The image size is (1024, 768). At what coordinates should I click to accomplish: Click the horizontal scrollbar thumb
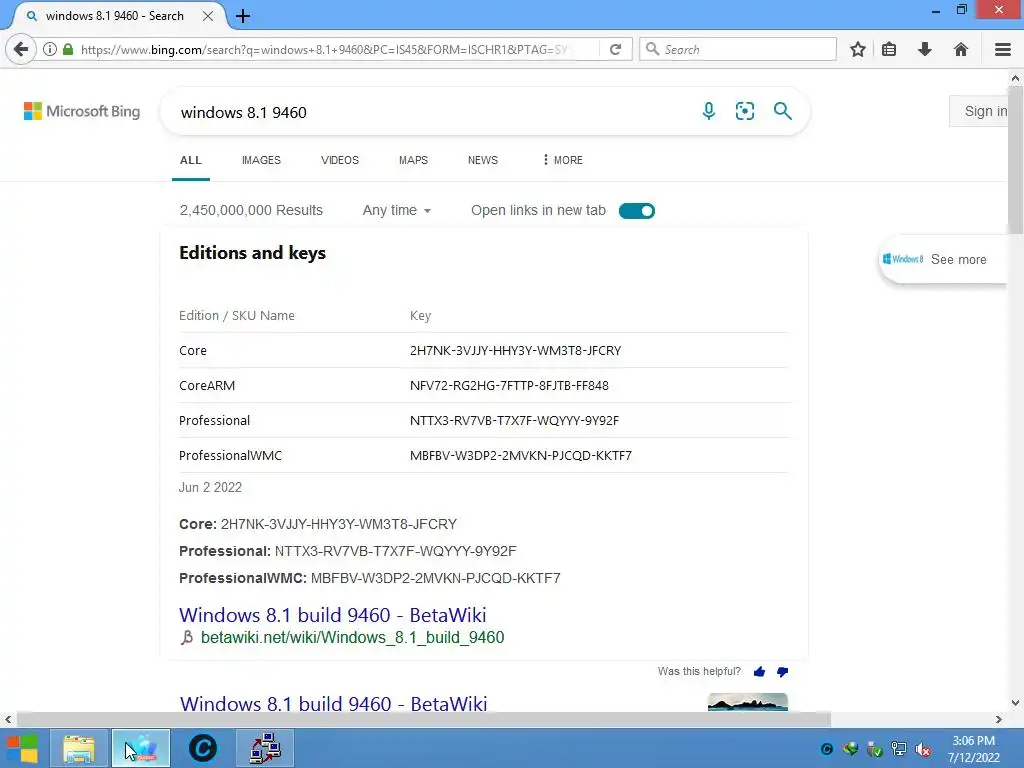pyautogui.click(x=423, y=719)
